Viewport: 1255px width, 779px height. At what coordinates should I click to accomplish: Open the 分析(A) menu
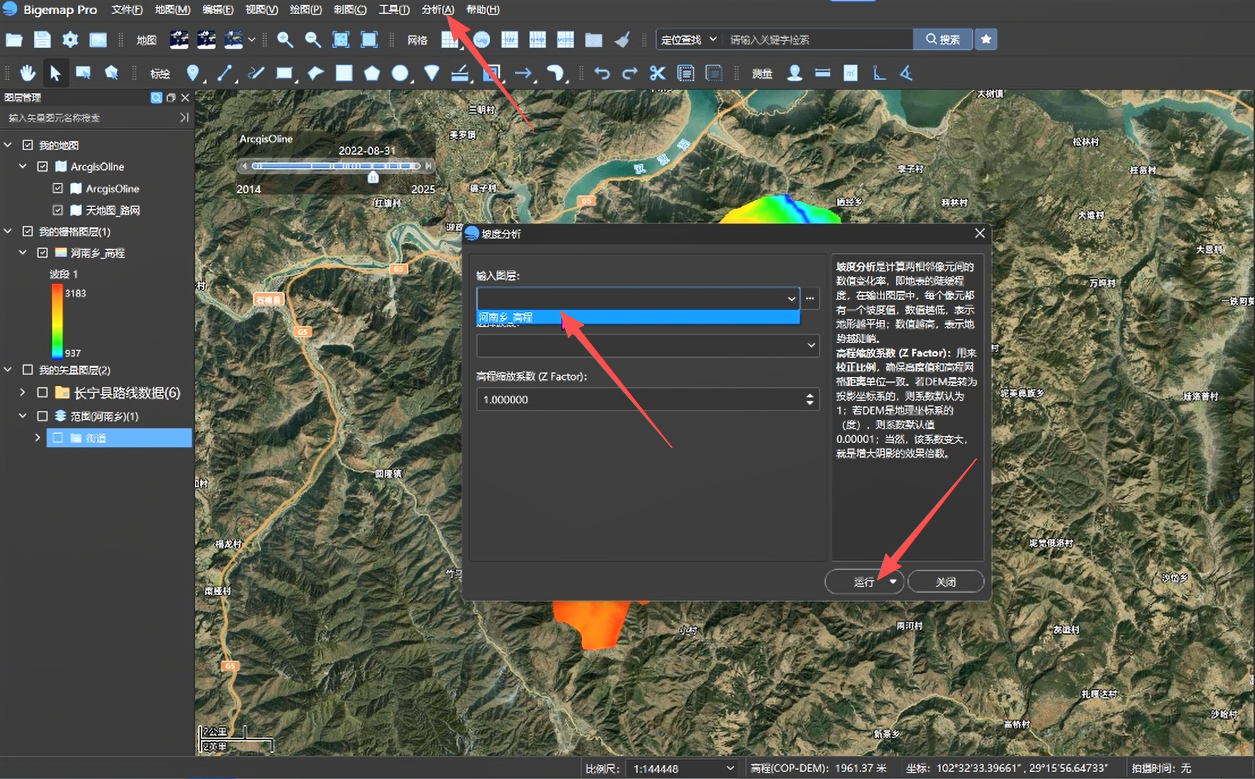[438, 9]
